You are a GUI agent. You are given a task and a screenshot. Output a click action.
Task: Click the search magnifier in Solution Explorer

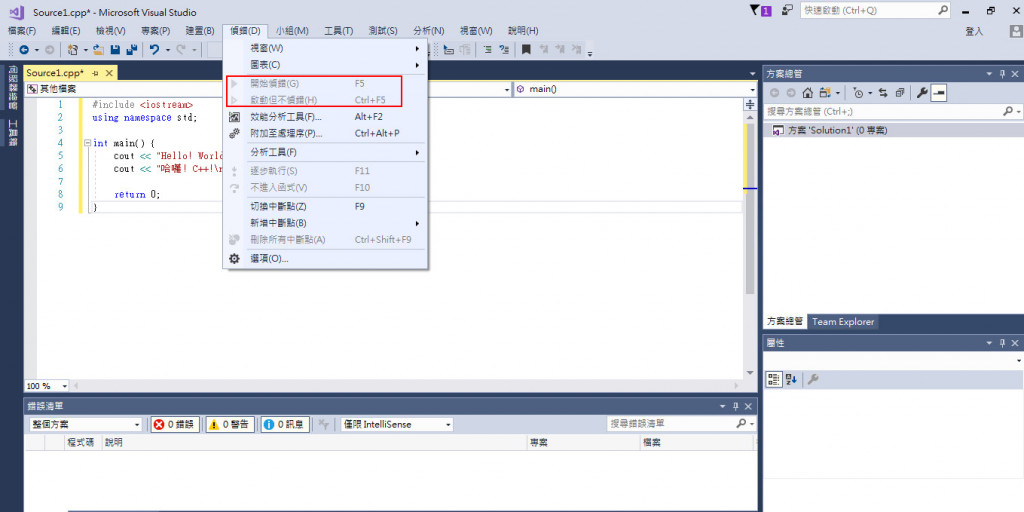1008,112
